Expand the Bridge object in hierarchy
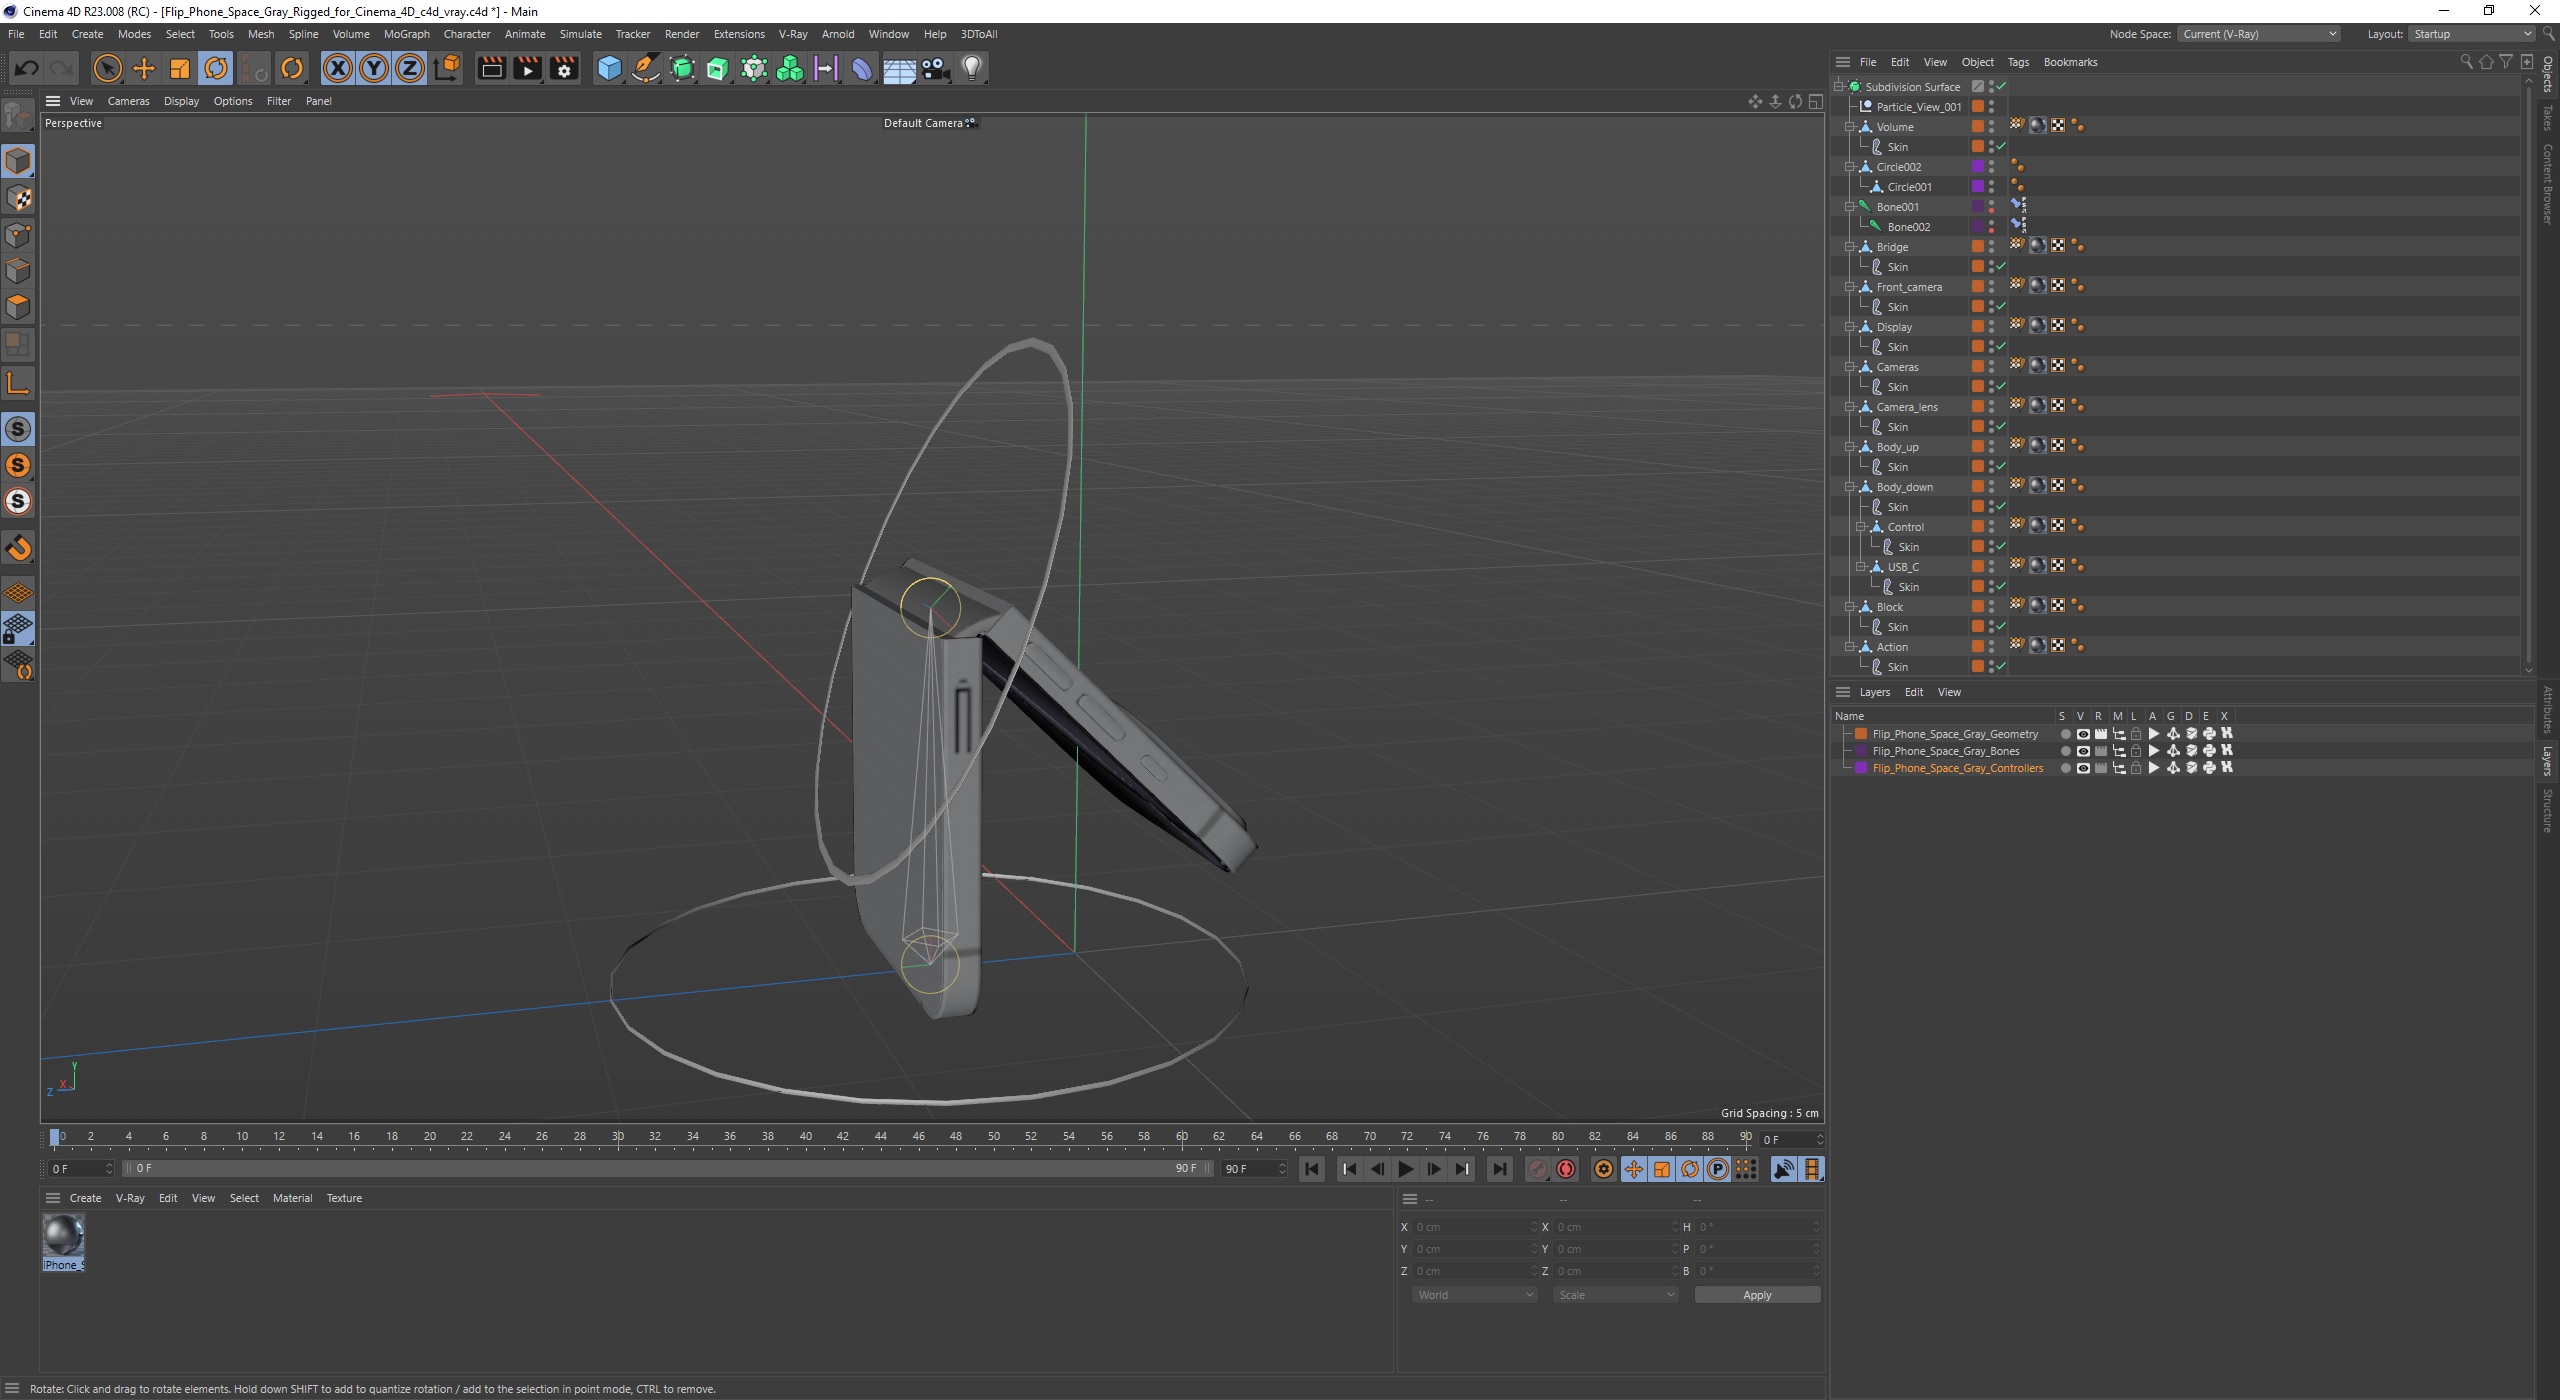 [x=1848, y=245]
